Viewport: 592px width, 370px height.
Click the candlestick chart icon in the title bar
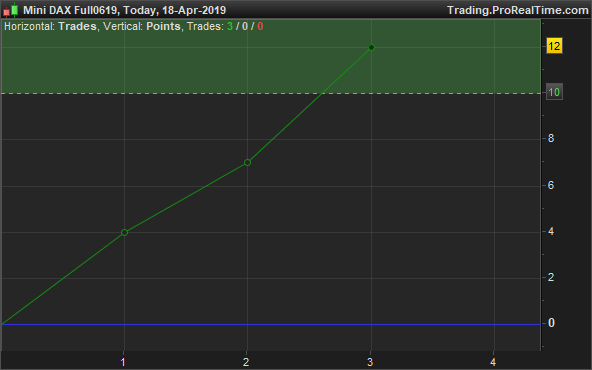(x=11, y=10)
